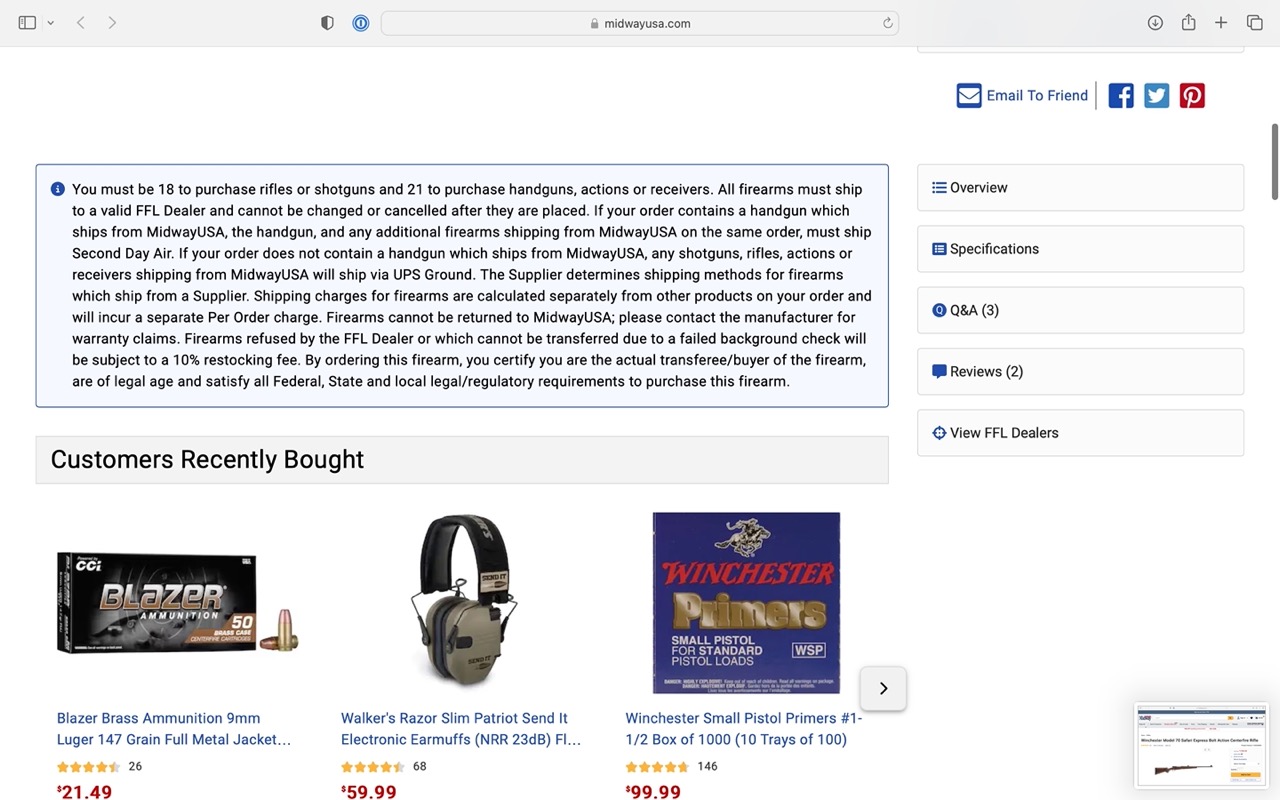Share product on Facebook icon

click(1121, 96)
